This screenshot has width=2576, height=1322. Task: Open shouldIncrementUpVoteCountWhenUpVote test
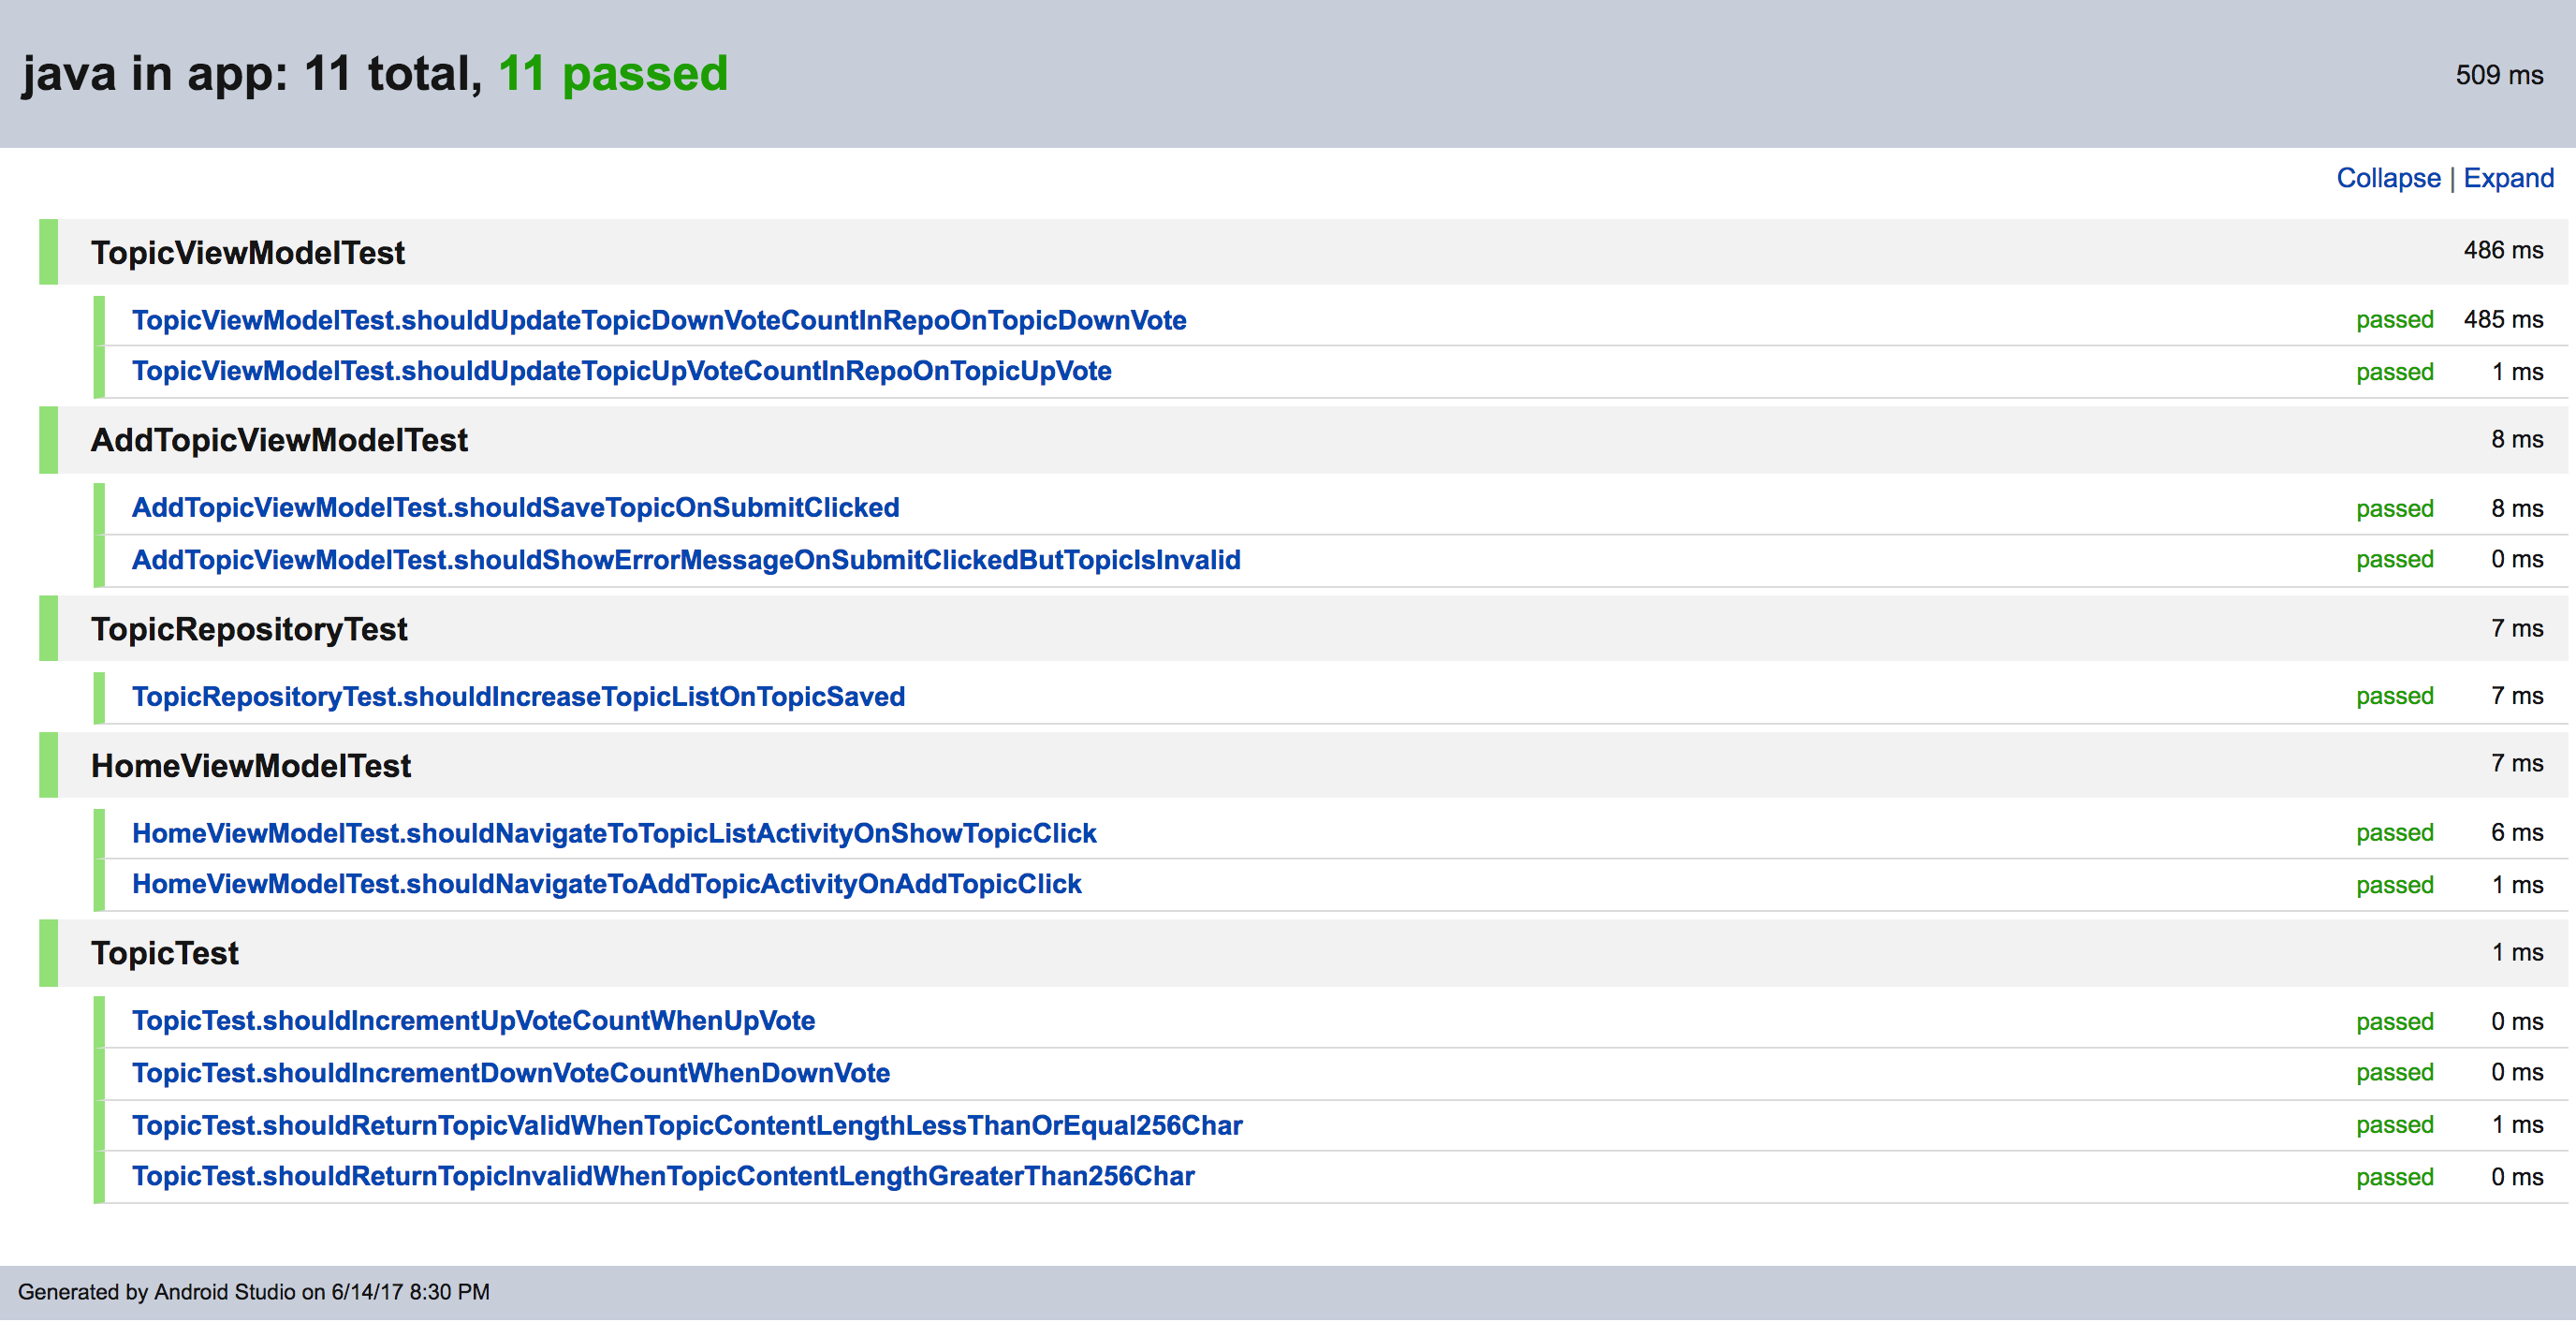473,1021
